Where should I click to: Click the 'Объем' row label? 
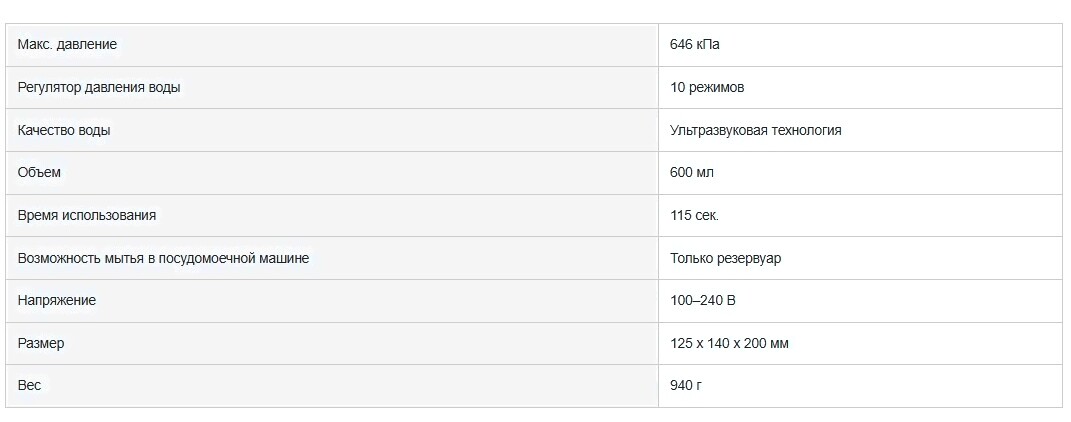pos(39,172)
